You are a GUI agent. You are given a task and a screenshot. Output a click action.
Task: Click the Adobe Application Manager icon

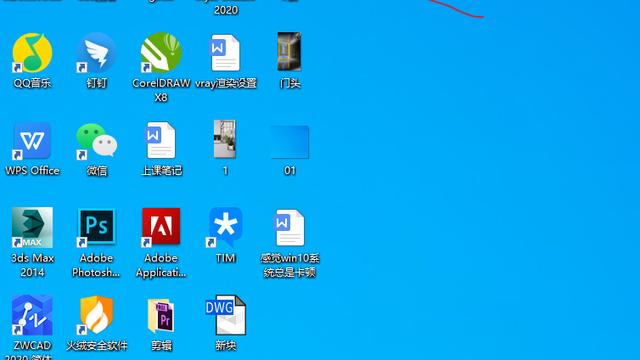click(x=161, y=227)
